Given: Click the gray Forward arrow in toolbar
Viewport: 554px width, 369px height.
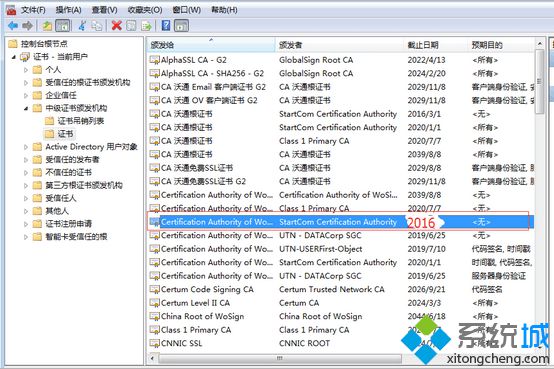Looking at the screenshot, I should (x=28, y=26).
